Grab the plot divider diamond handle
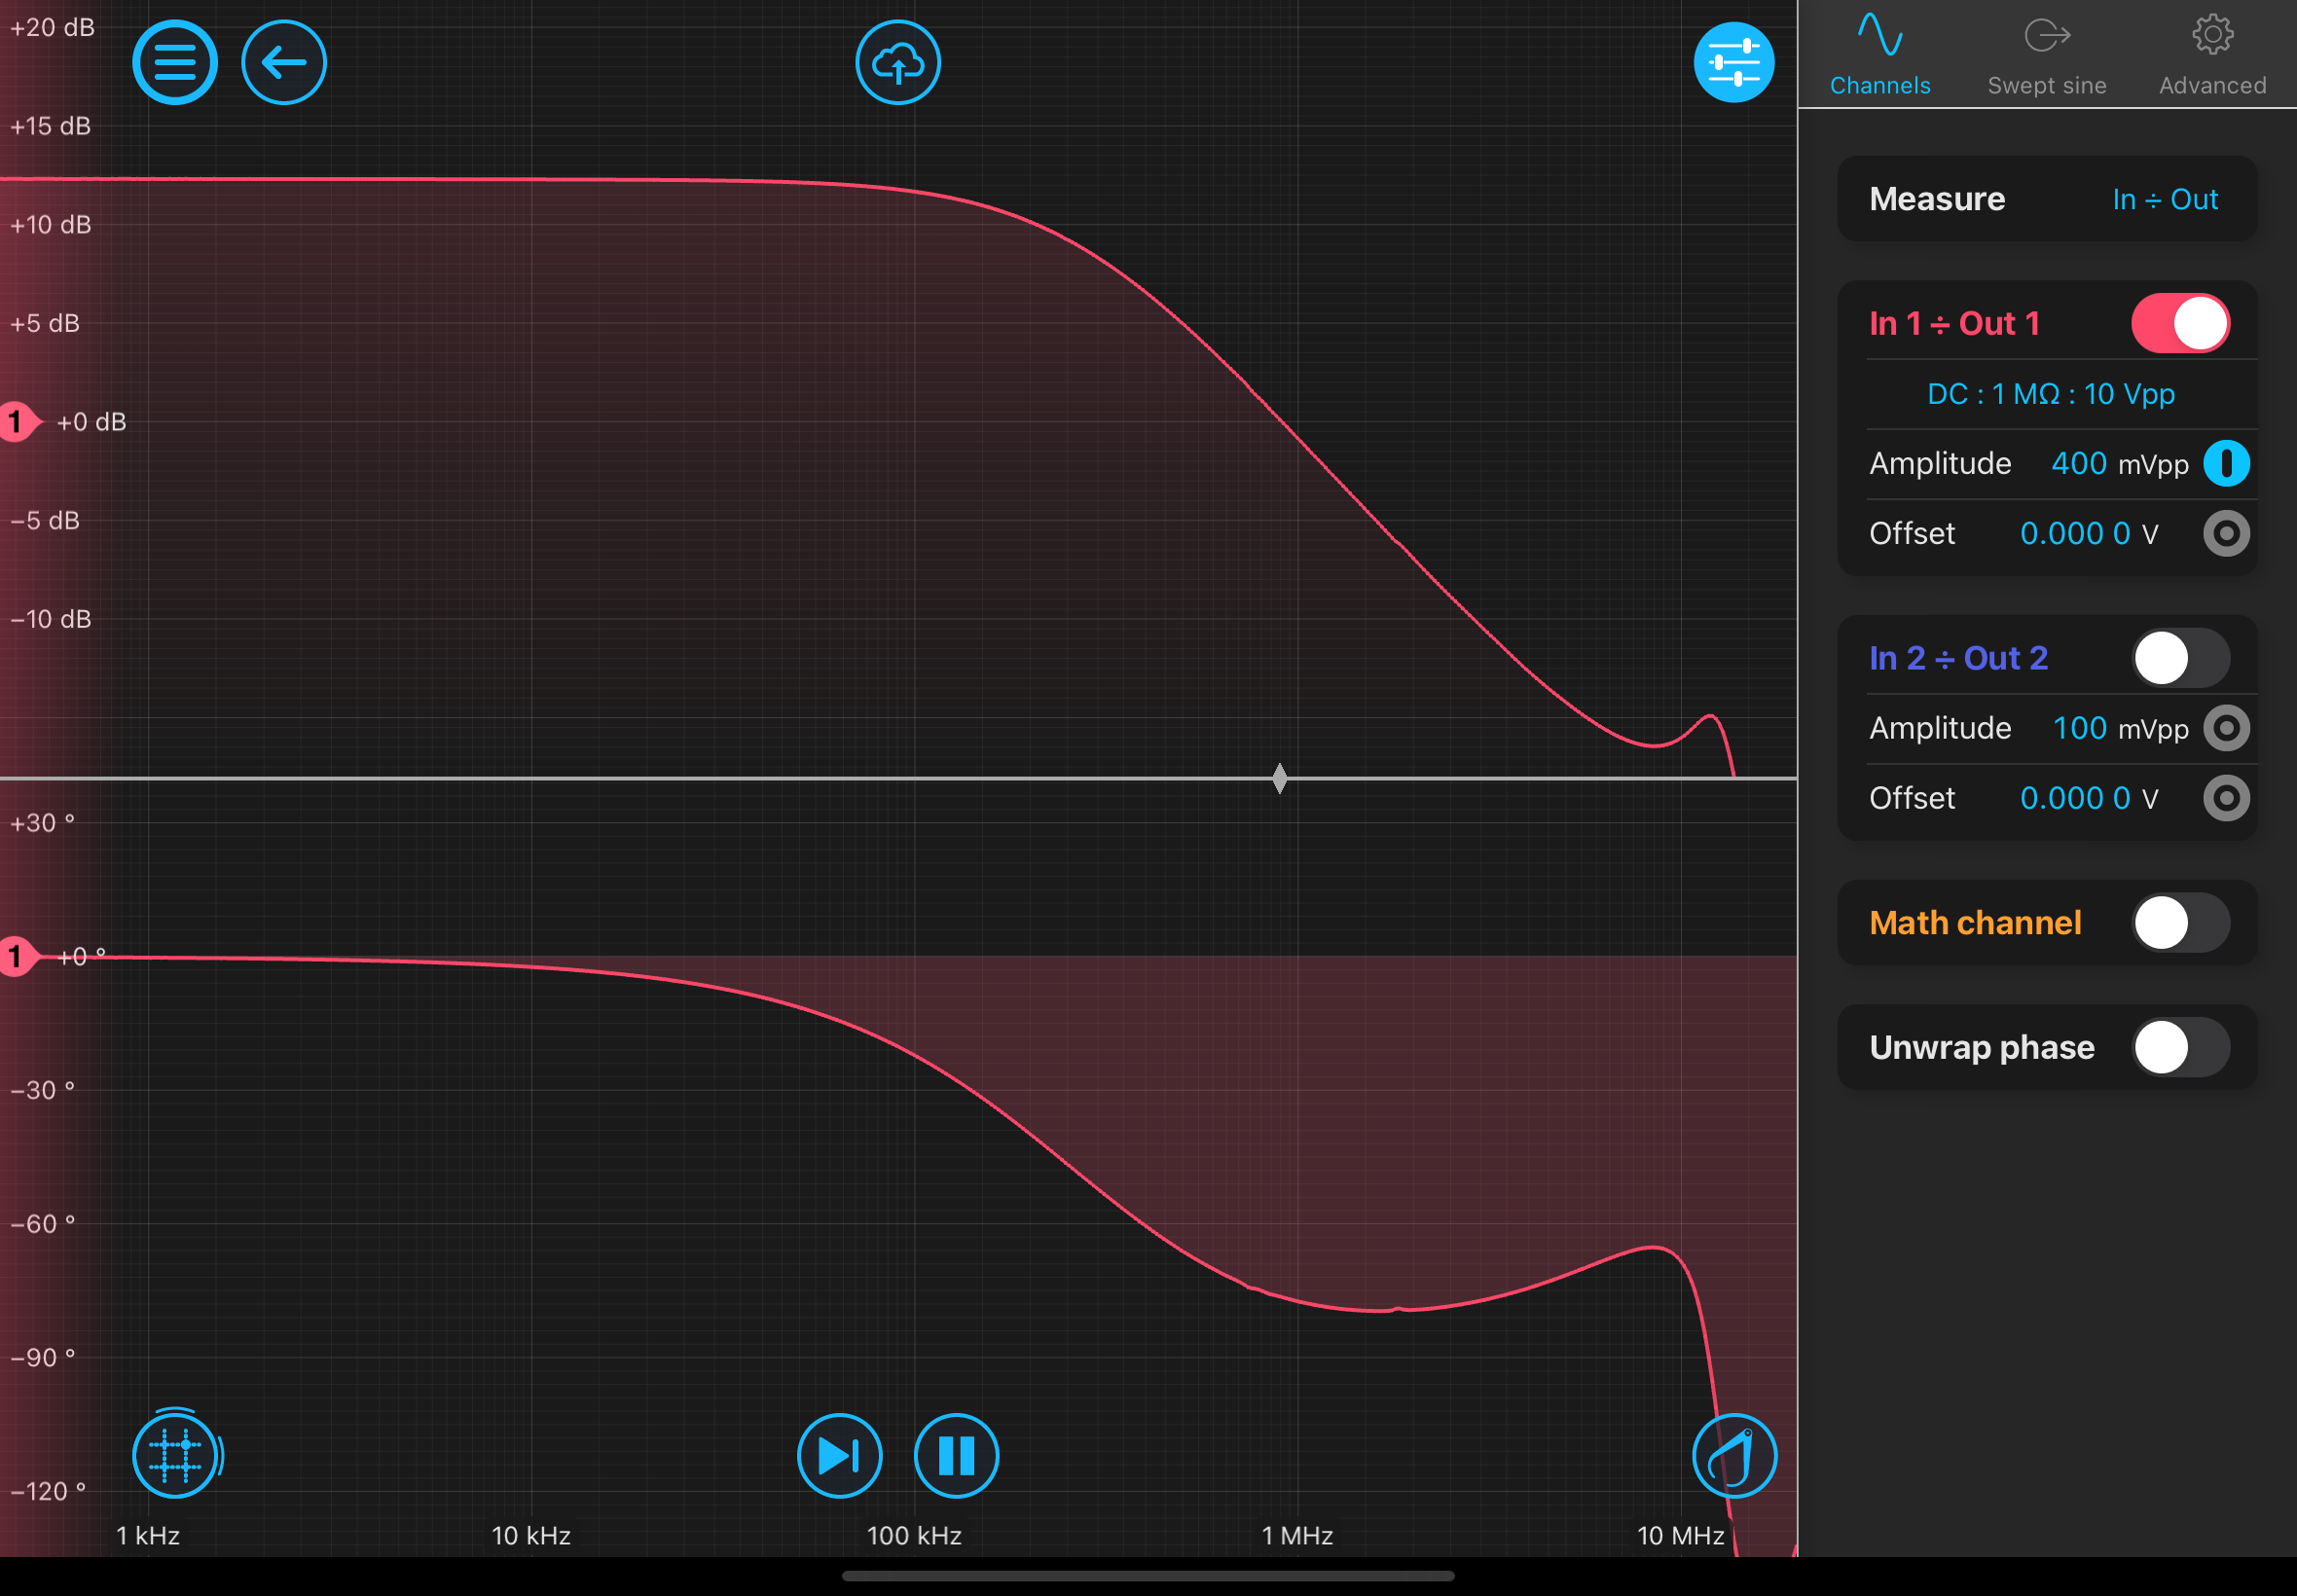 1280,778
